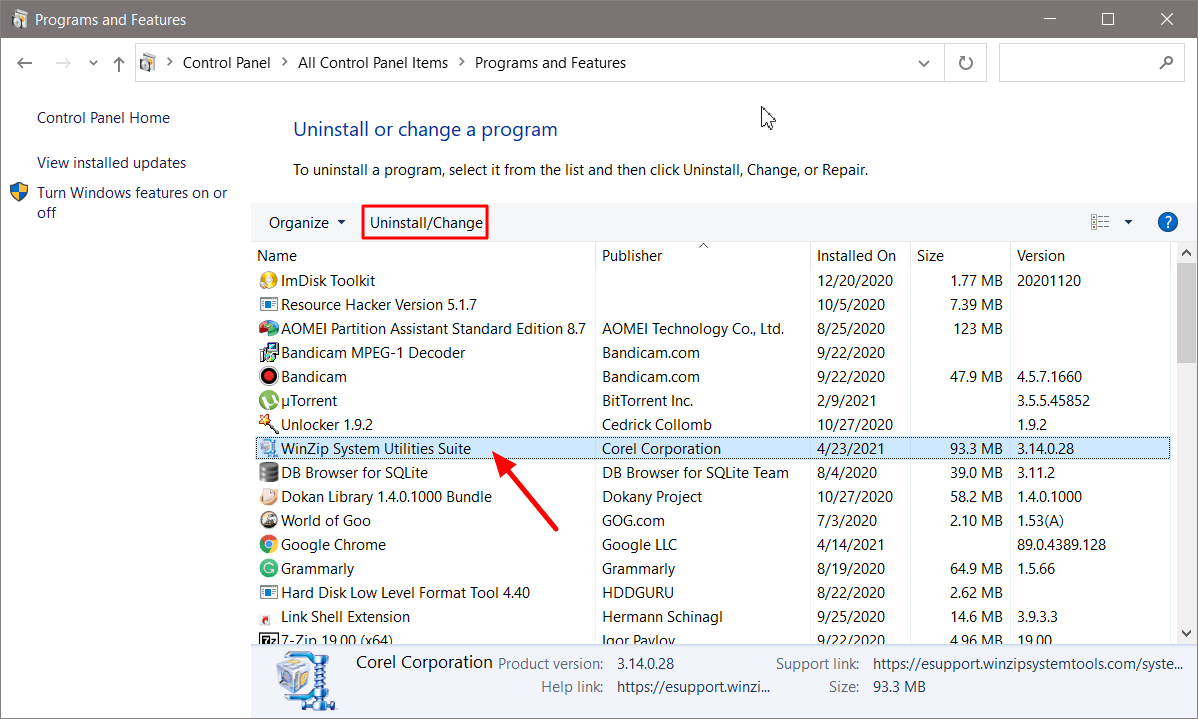Click the Refresh icon beside the address bar
The width and height of the screenshot is (1198, 719).
(x=965, y=62)
